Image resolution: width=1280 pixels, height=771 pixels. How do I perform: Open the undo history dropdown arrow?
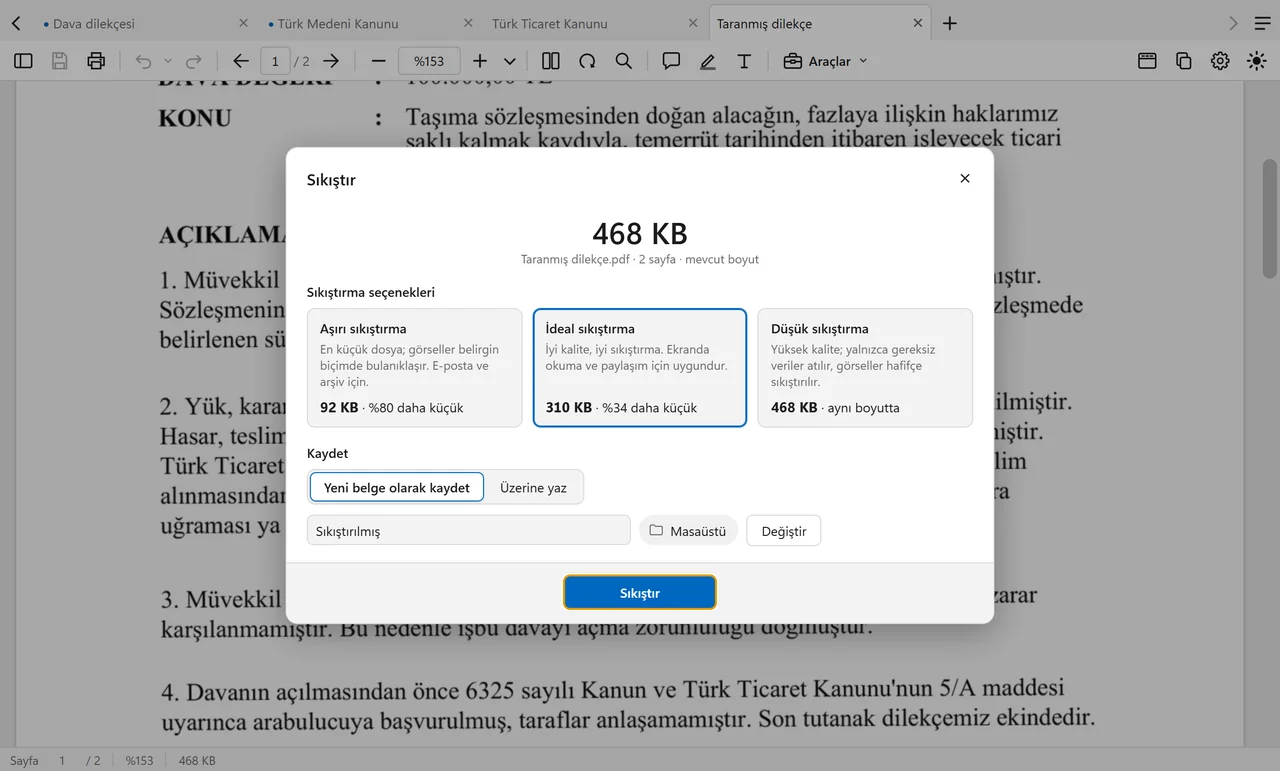(x=168, y=61)
